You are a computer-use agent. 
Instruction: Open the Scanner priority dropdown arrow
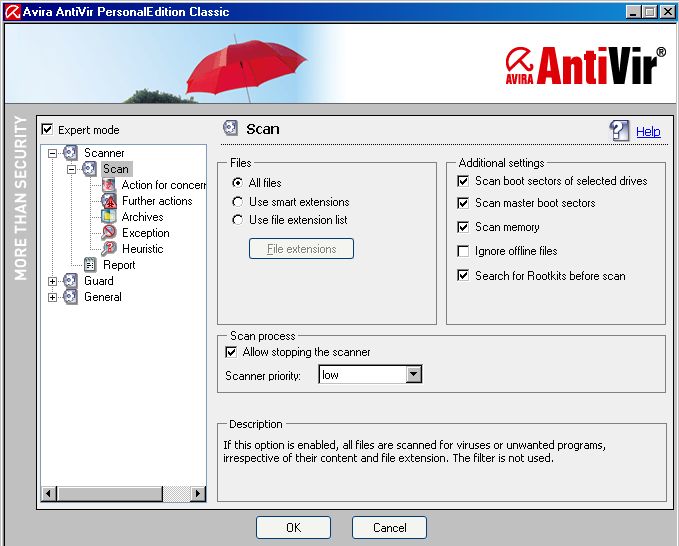pyautogui.click(x=414, y=375)
